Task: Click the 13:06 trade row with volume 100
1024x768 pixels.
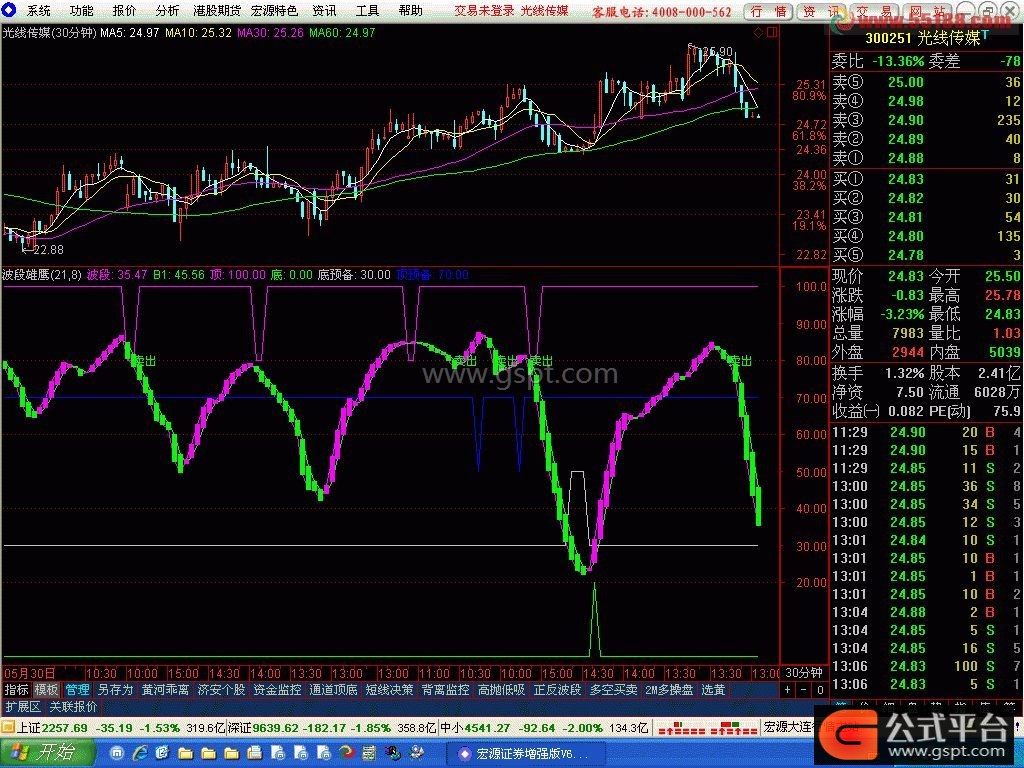Action: tap(925, 666)
